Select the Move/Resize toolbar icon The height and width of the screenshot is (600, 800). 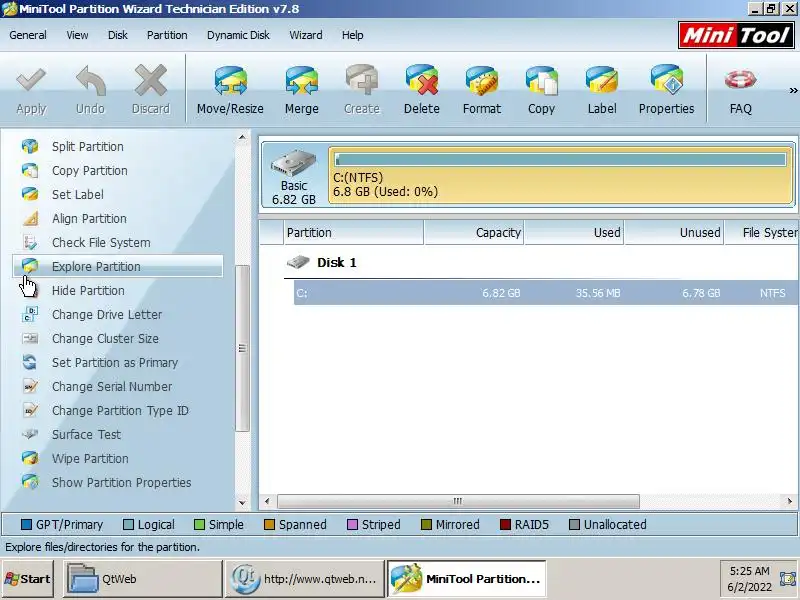pyautogui.click(x=230, y=80)
